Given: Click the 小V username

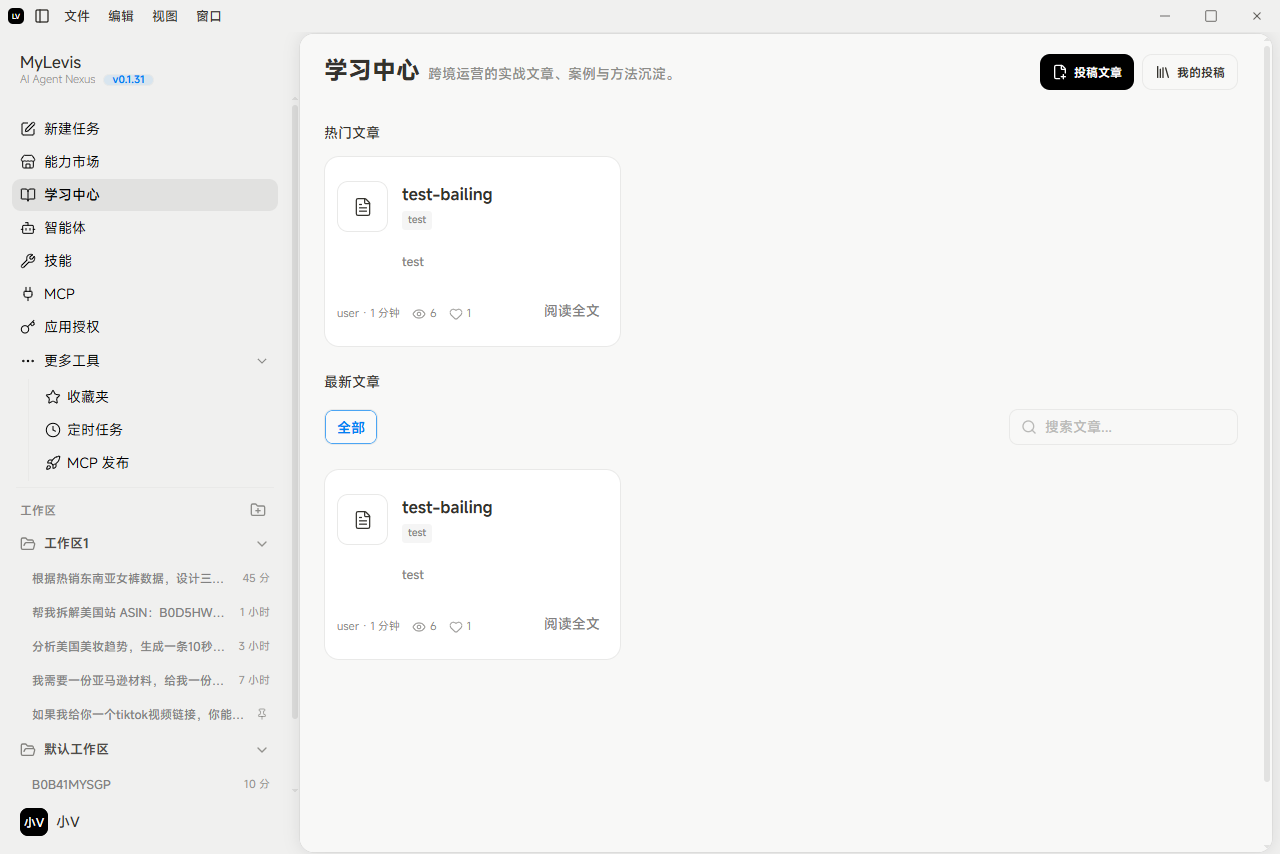Looking at the screenshot, I should (x=68, y=822).
